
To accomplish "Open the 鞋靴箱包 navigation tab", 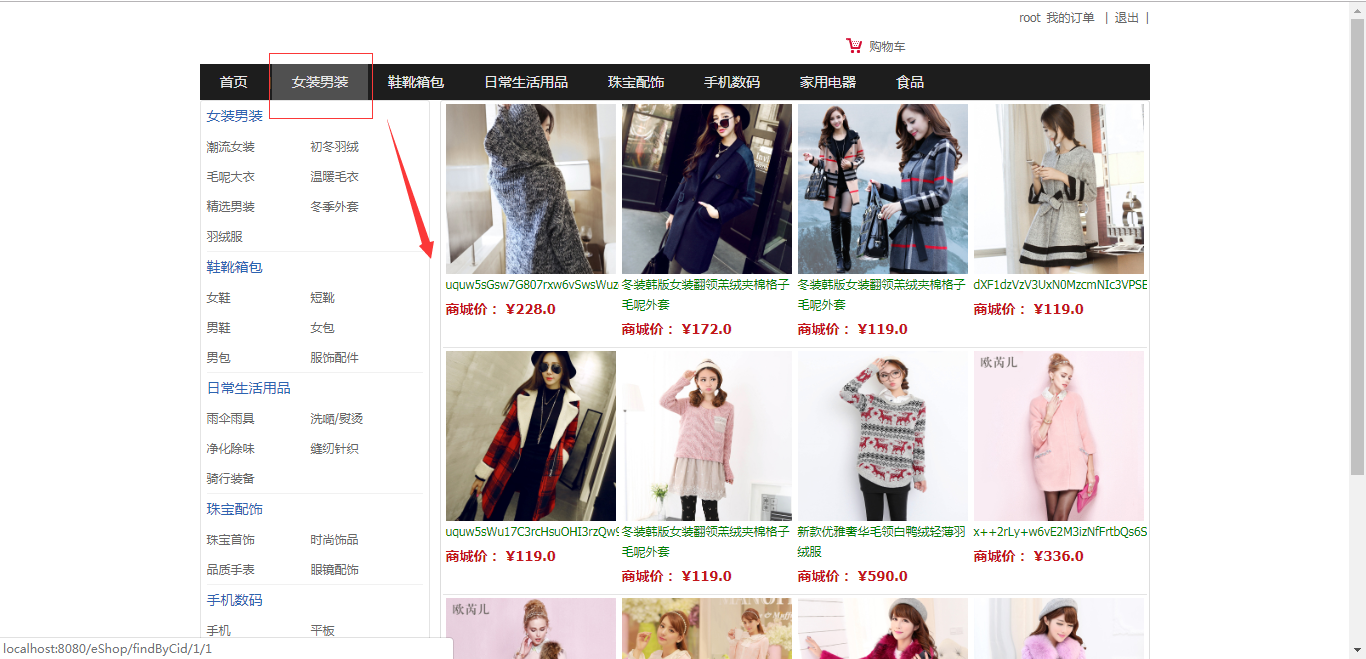I will tap(416, 82).
